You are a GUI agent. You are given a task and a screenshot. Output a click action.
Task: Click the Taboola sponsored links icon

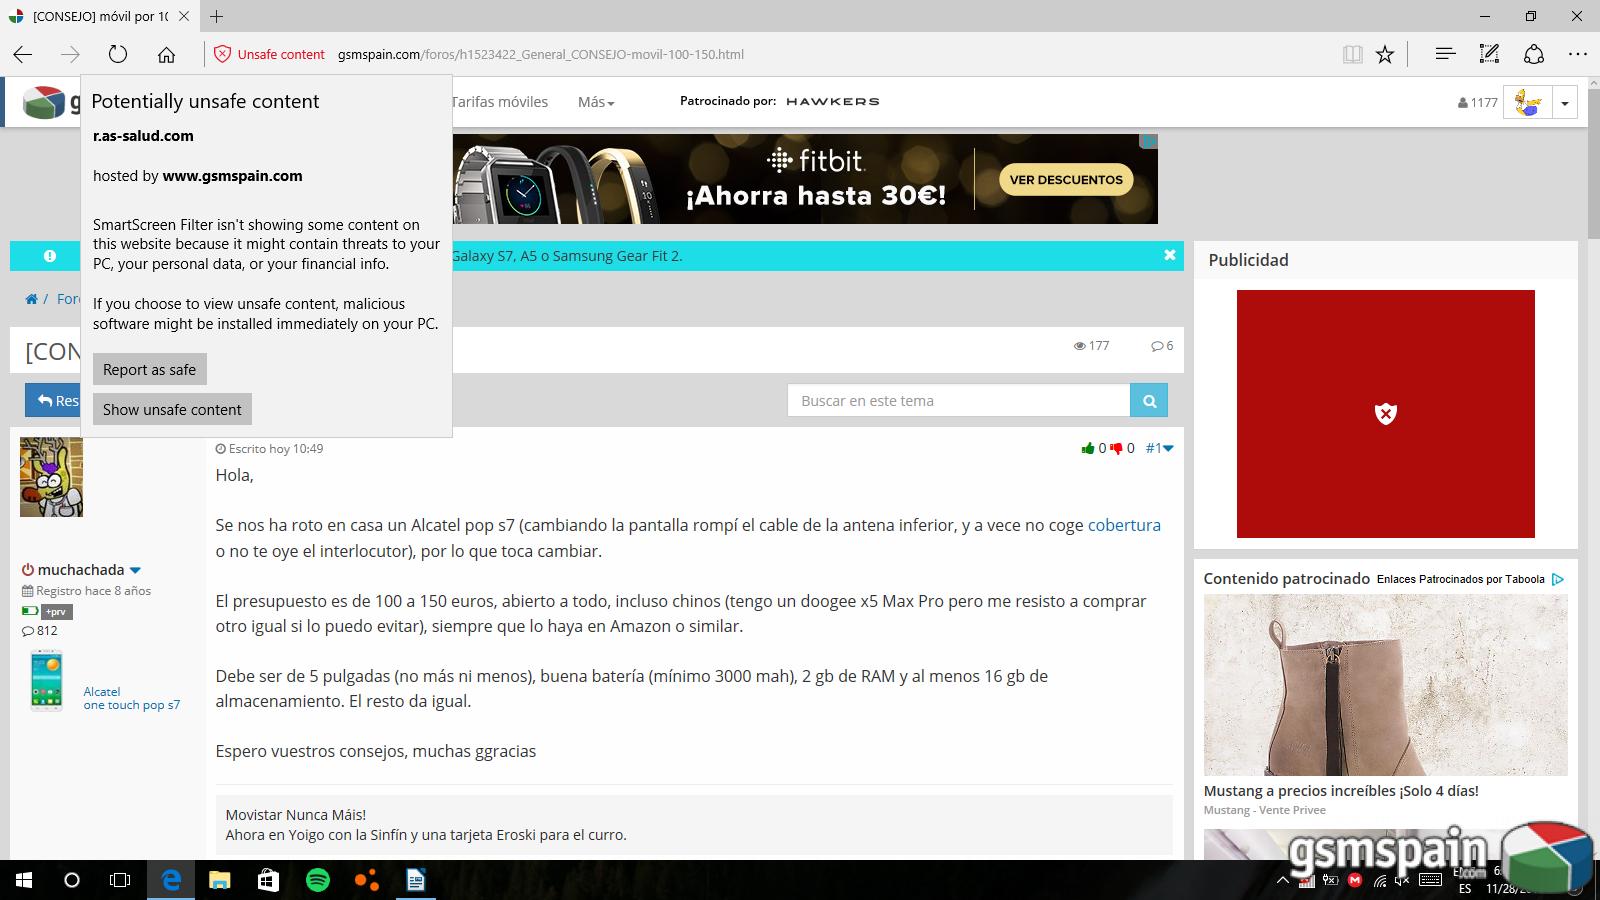[1558, 579]
